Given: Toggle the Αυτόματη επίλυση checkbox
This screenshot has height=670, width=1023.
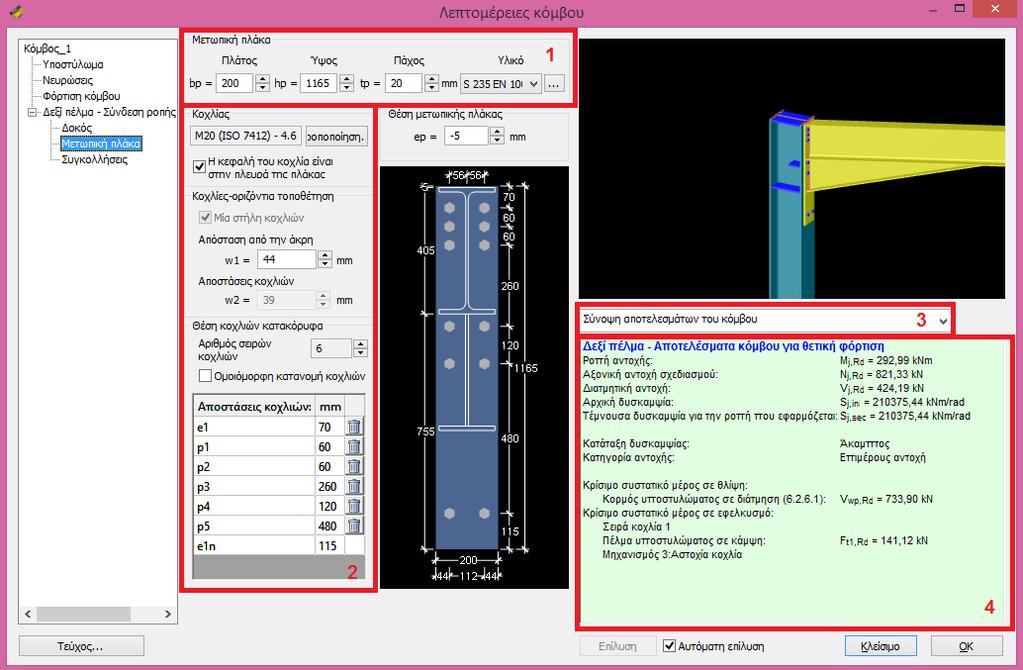Looking at the screenshot, I should (x=669, y=646).
